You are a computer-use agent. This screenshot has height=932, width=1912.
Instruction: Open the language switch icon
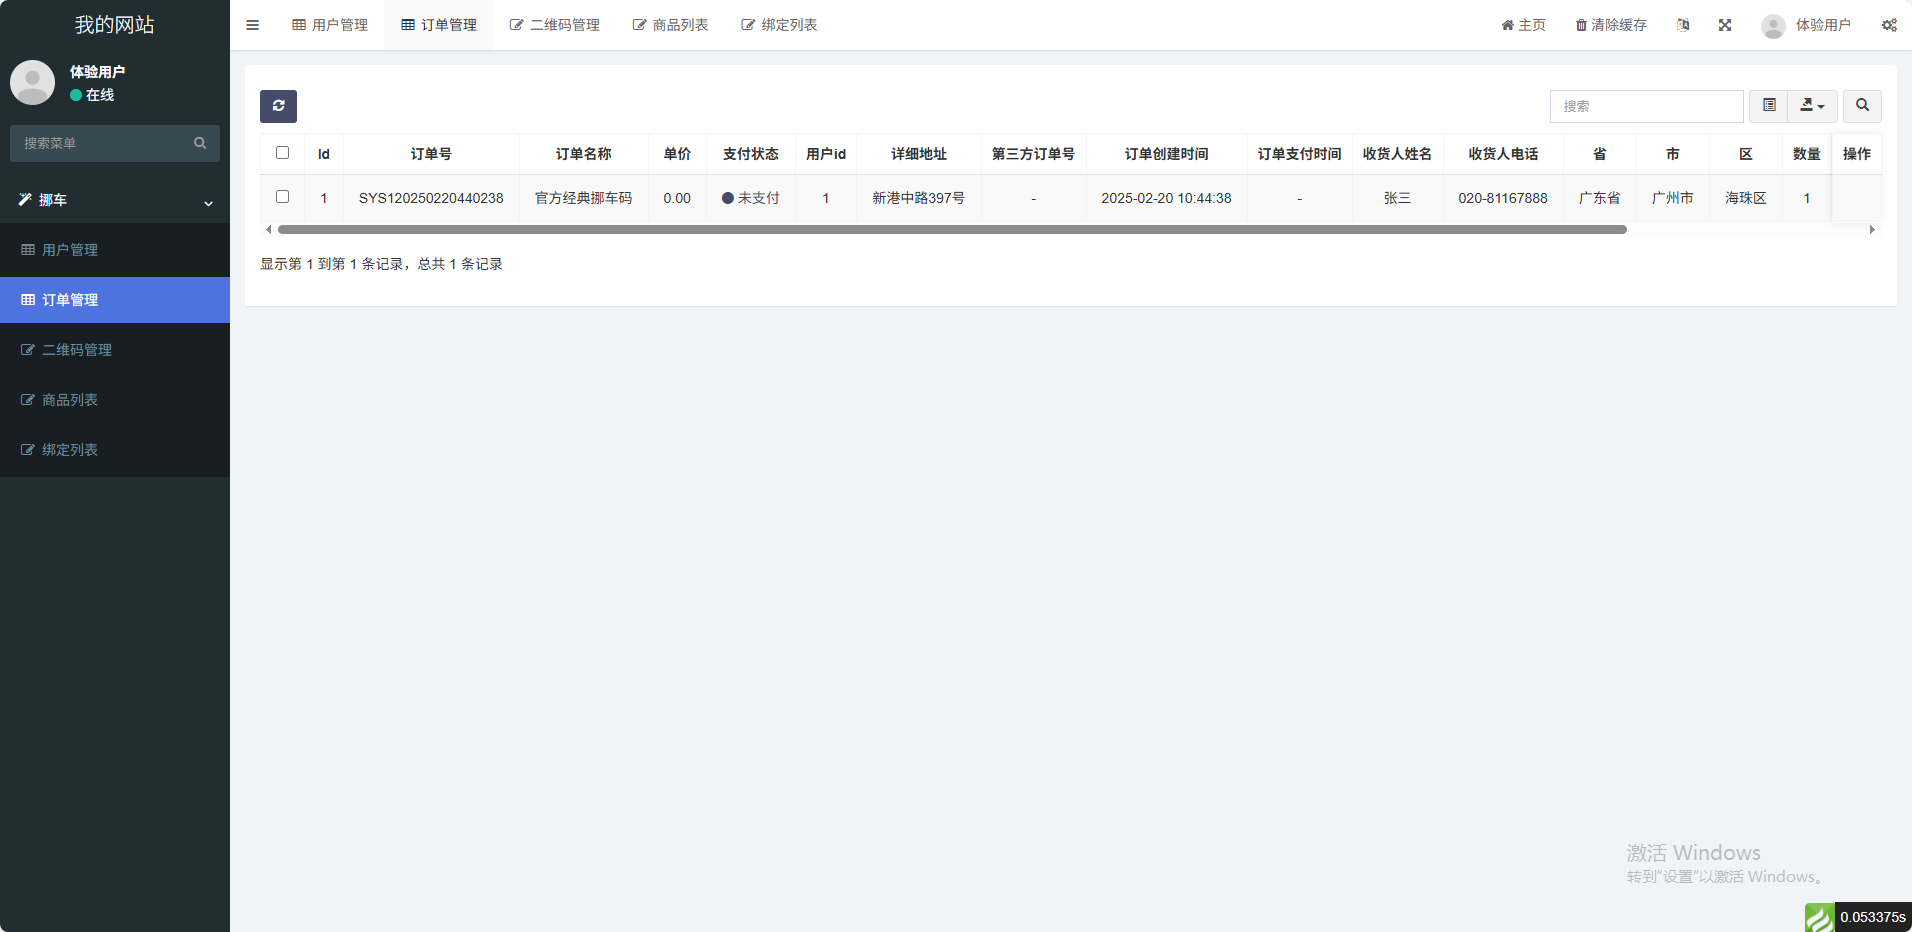pyautogui.click(x=1683, y=25)
